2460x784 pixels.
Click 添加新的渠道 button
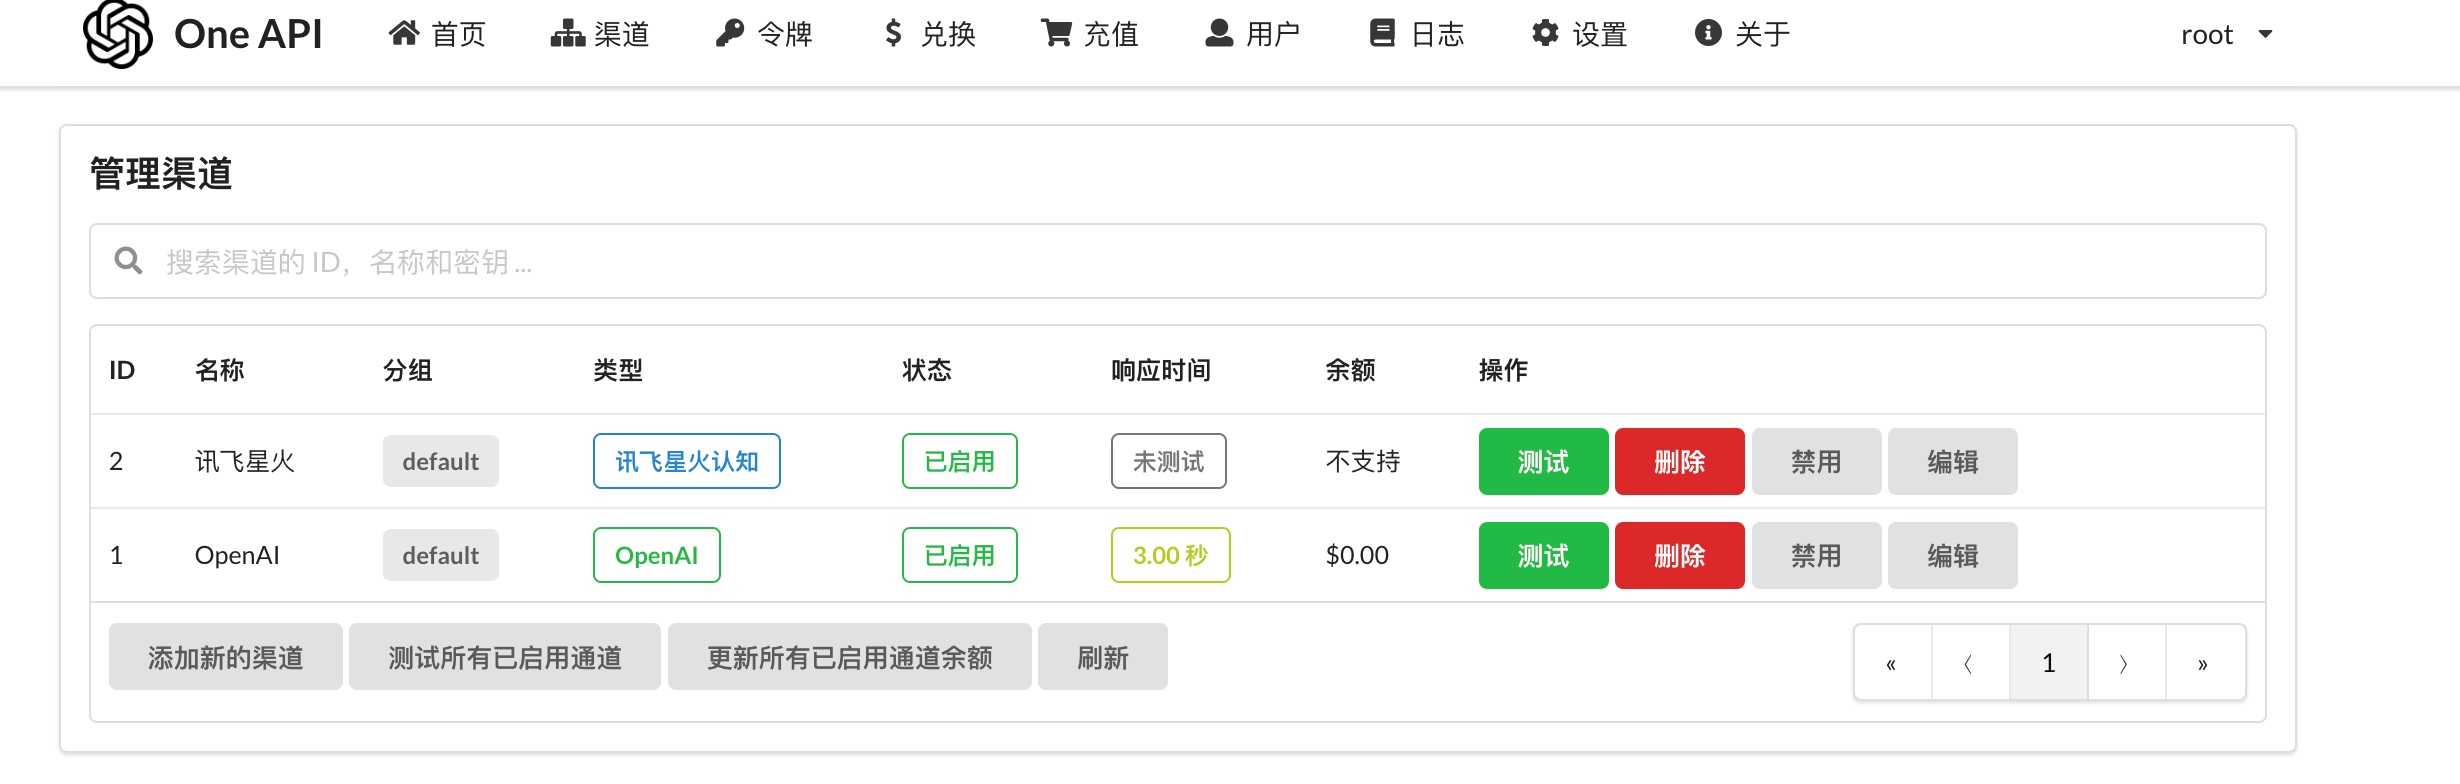pos(225,657)
